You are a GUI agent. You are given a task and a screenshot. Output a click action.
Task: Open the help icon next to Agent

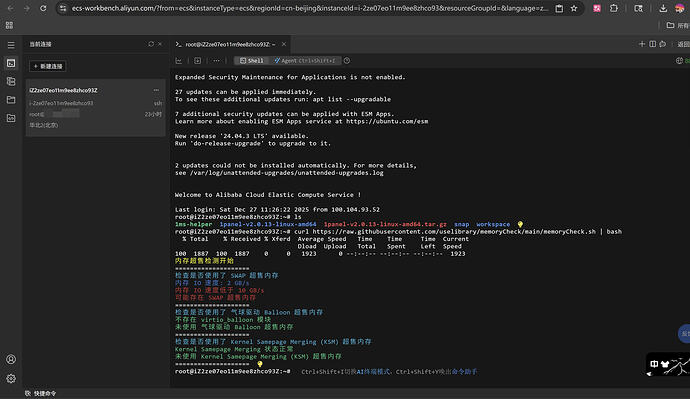click(x=347, y=61)
